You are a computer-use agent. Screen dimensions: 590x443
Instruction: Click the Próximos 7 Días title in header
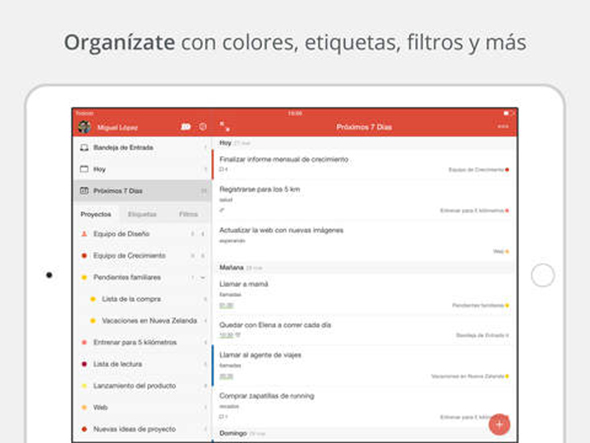coord(364,127)
